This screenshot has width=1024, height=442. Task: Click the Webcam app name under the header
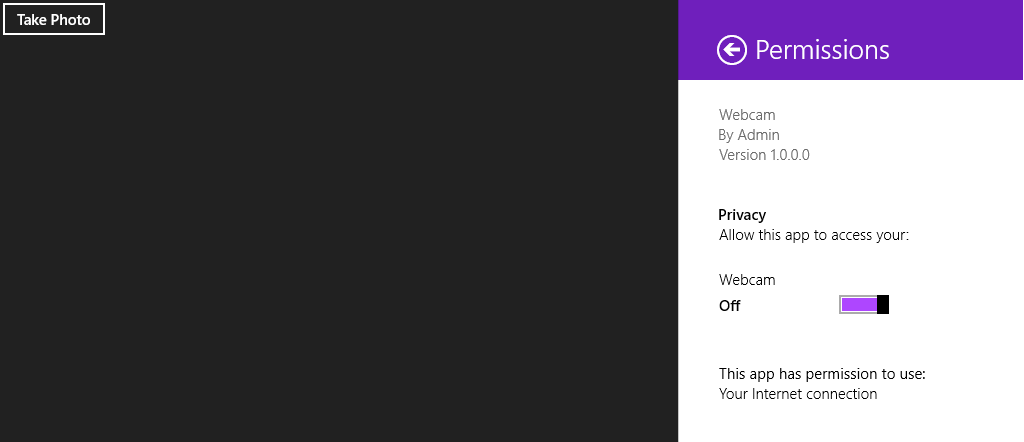coord(747,115)
